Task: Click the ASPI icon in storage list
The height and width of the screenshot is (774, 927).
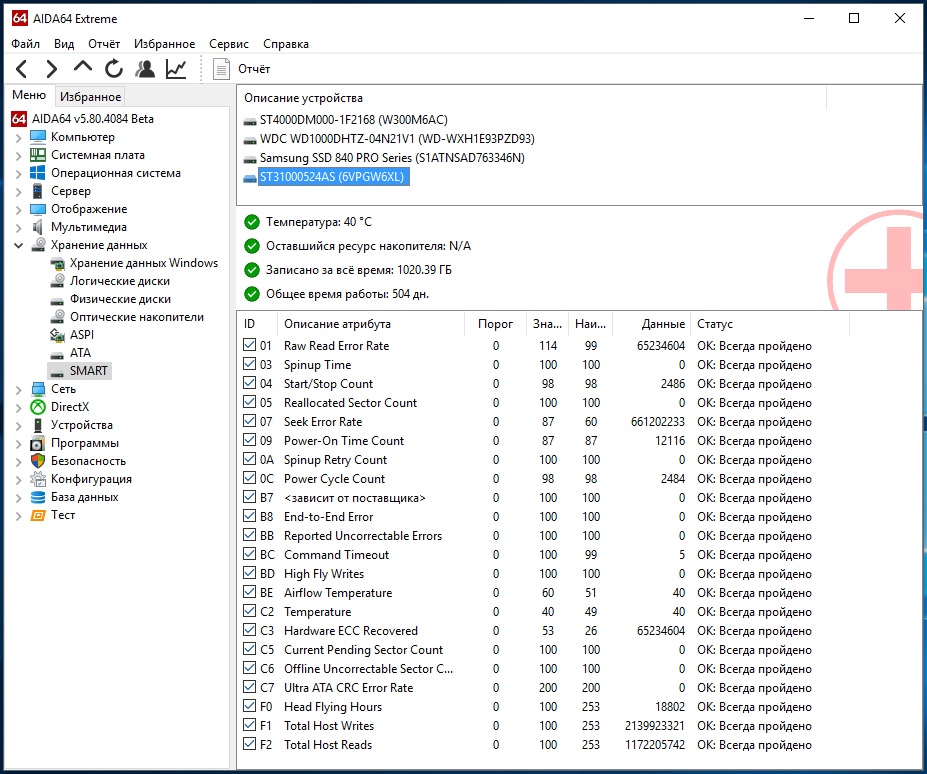Action: click(57, 335)
